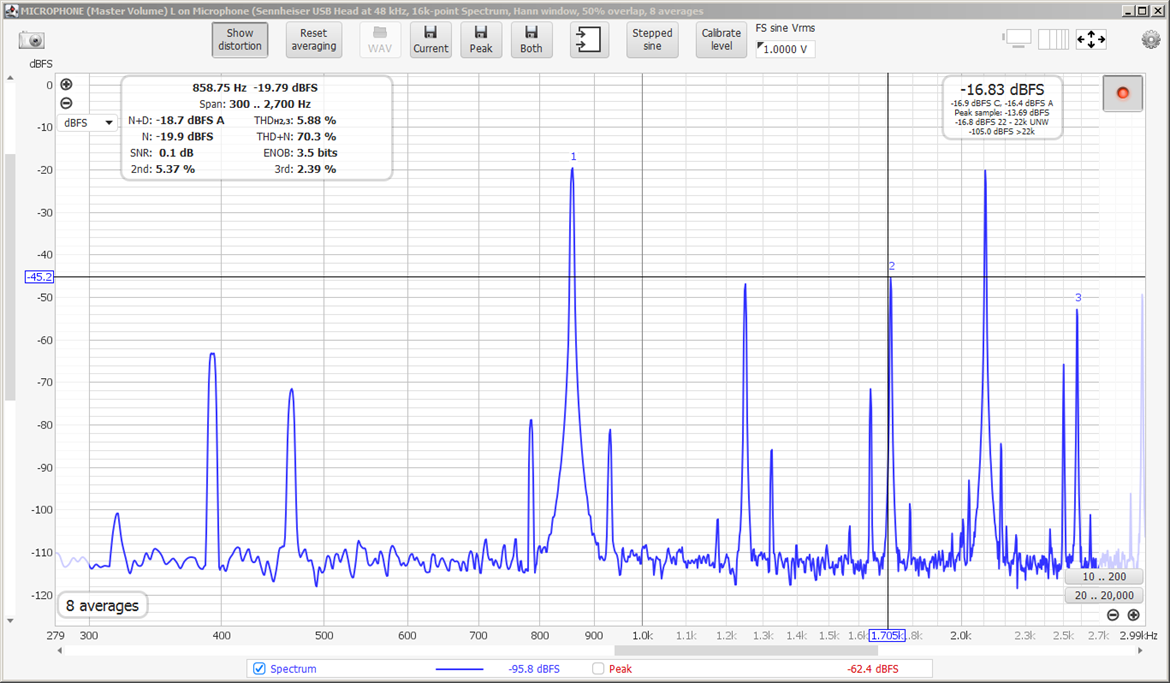The width and height of the screenshot is (1170, 683).
Task: Save the Peak trace
Action: coord(481,39)
